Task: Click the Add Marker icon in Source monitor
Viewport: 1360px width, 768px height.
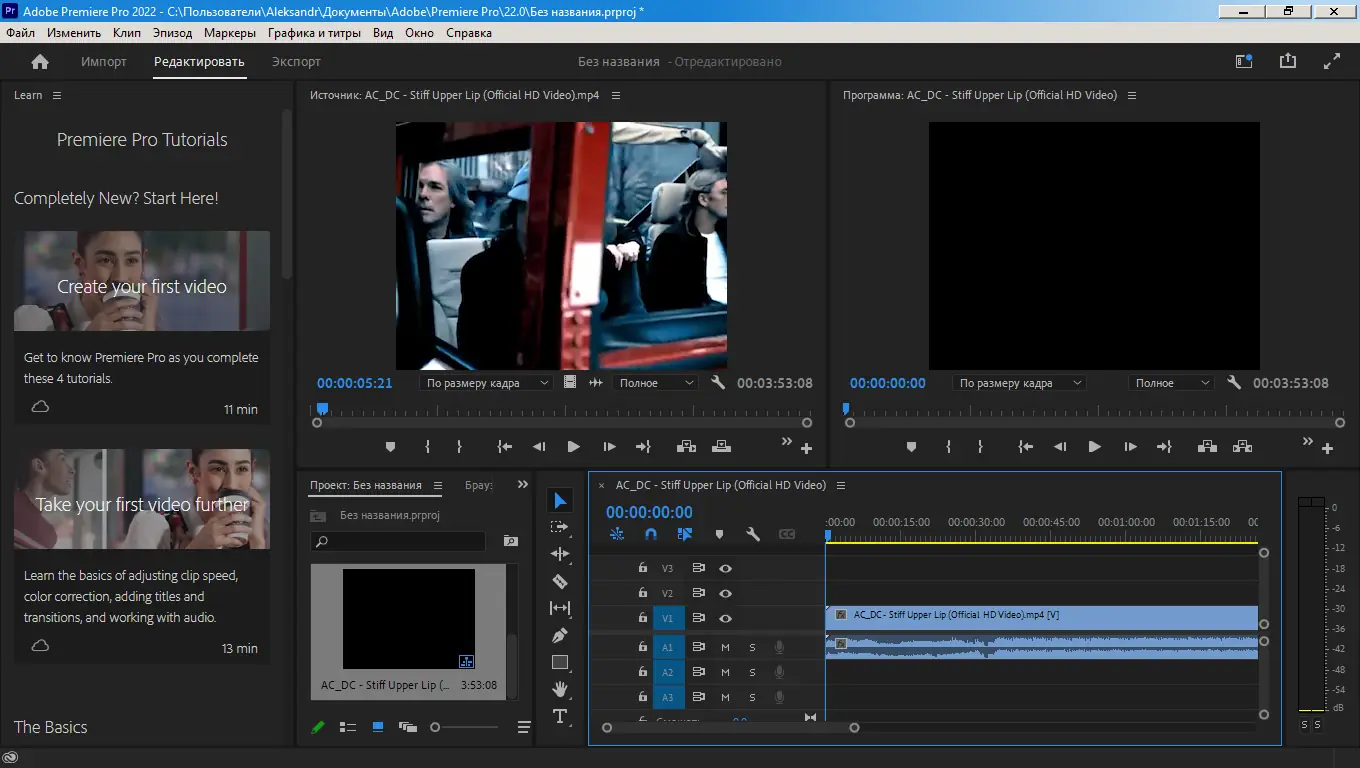Action: [390, 447]
